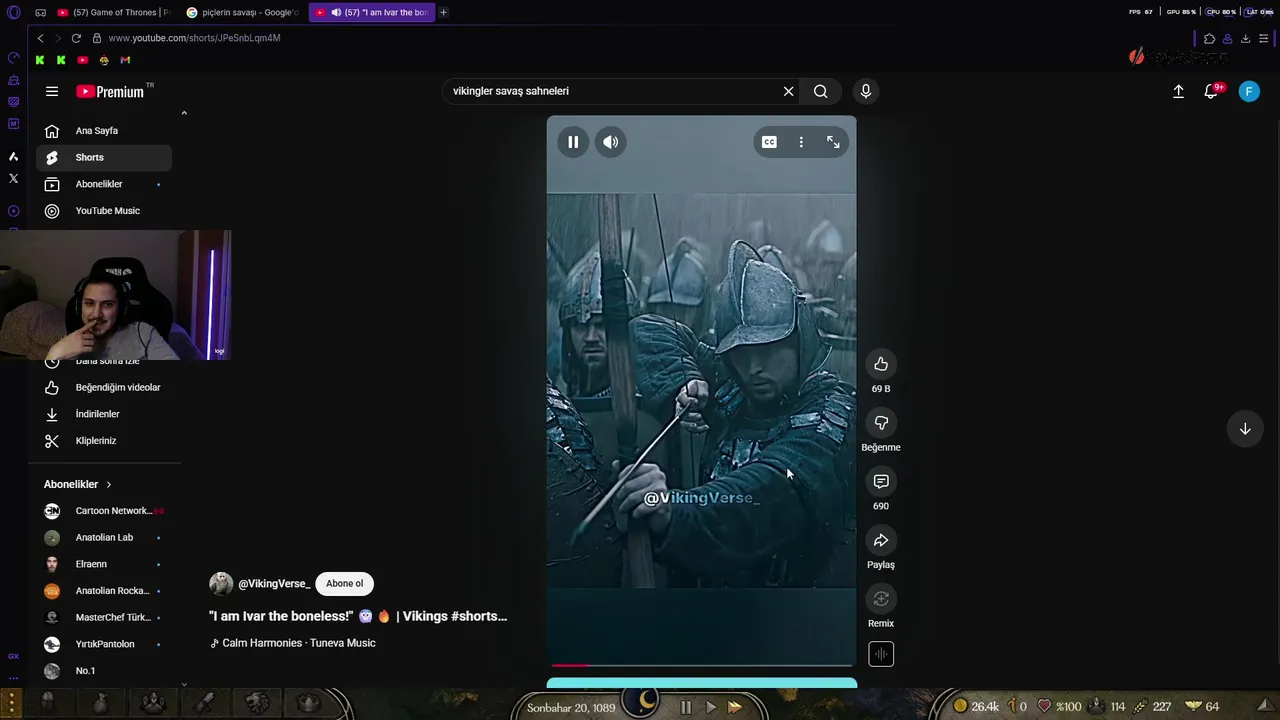
Task: Open the Remix option
Action: tap(881, 599)
